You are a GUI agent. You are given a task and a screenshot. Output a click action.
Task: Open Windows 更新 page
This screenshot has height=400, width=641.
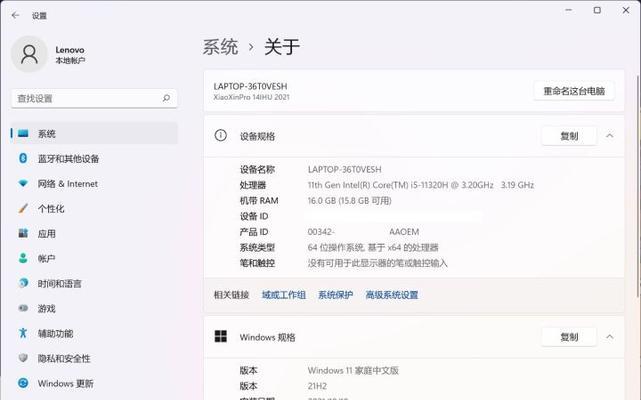point(94,383)
